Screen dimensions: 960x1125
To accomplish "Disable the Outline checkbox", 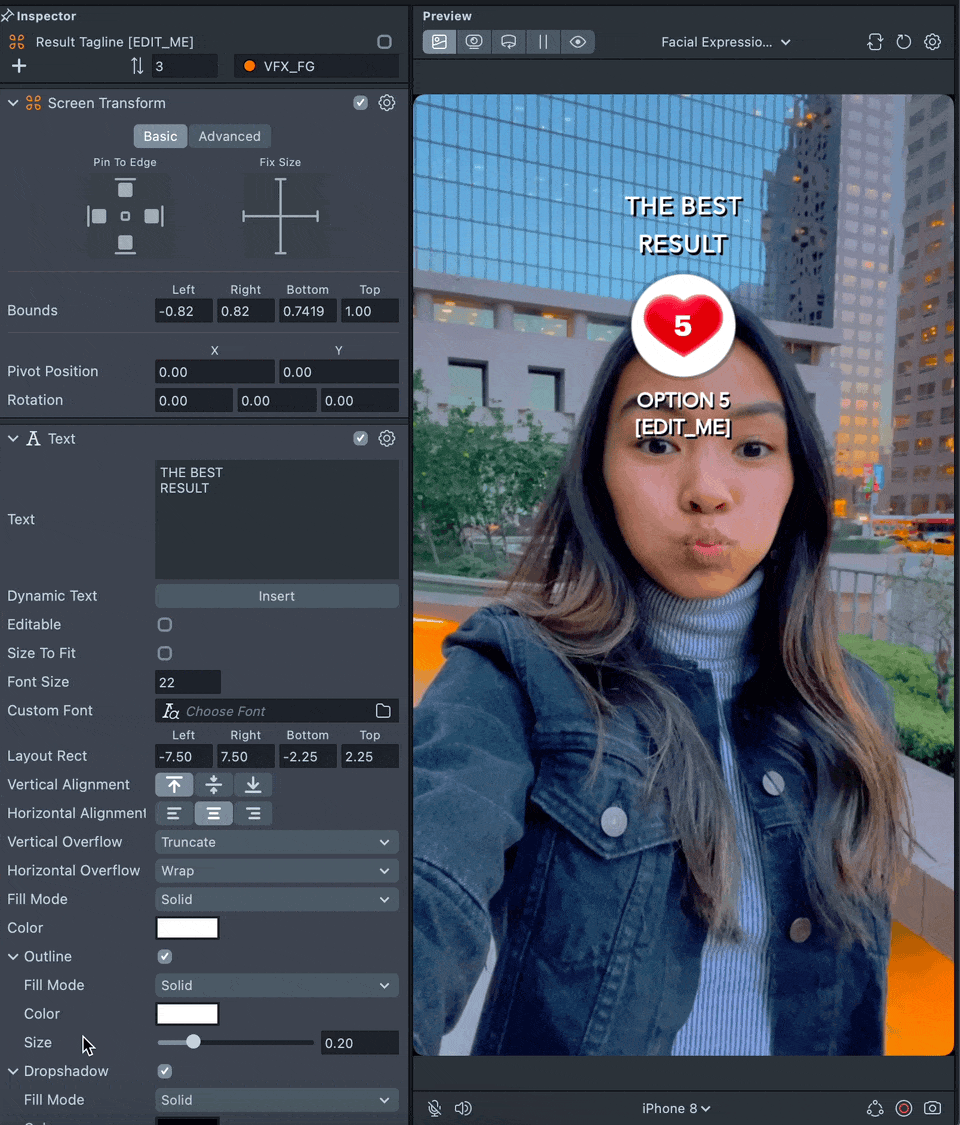I will [165, 957].
